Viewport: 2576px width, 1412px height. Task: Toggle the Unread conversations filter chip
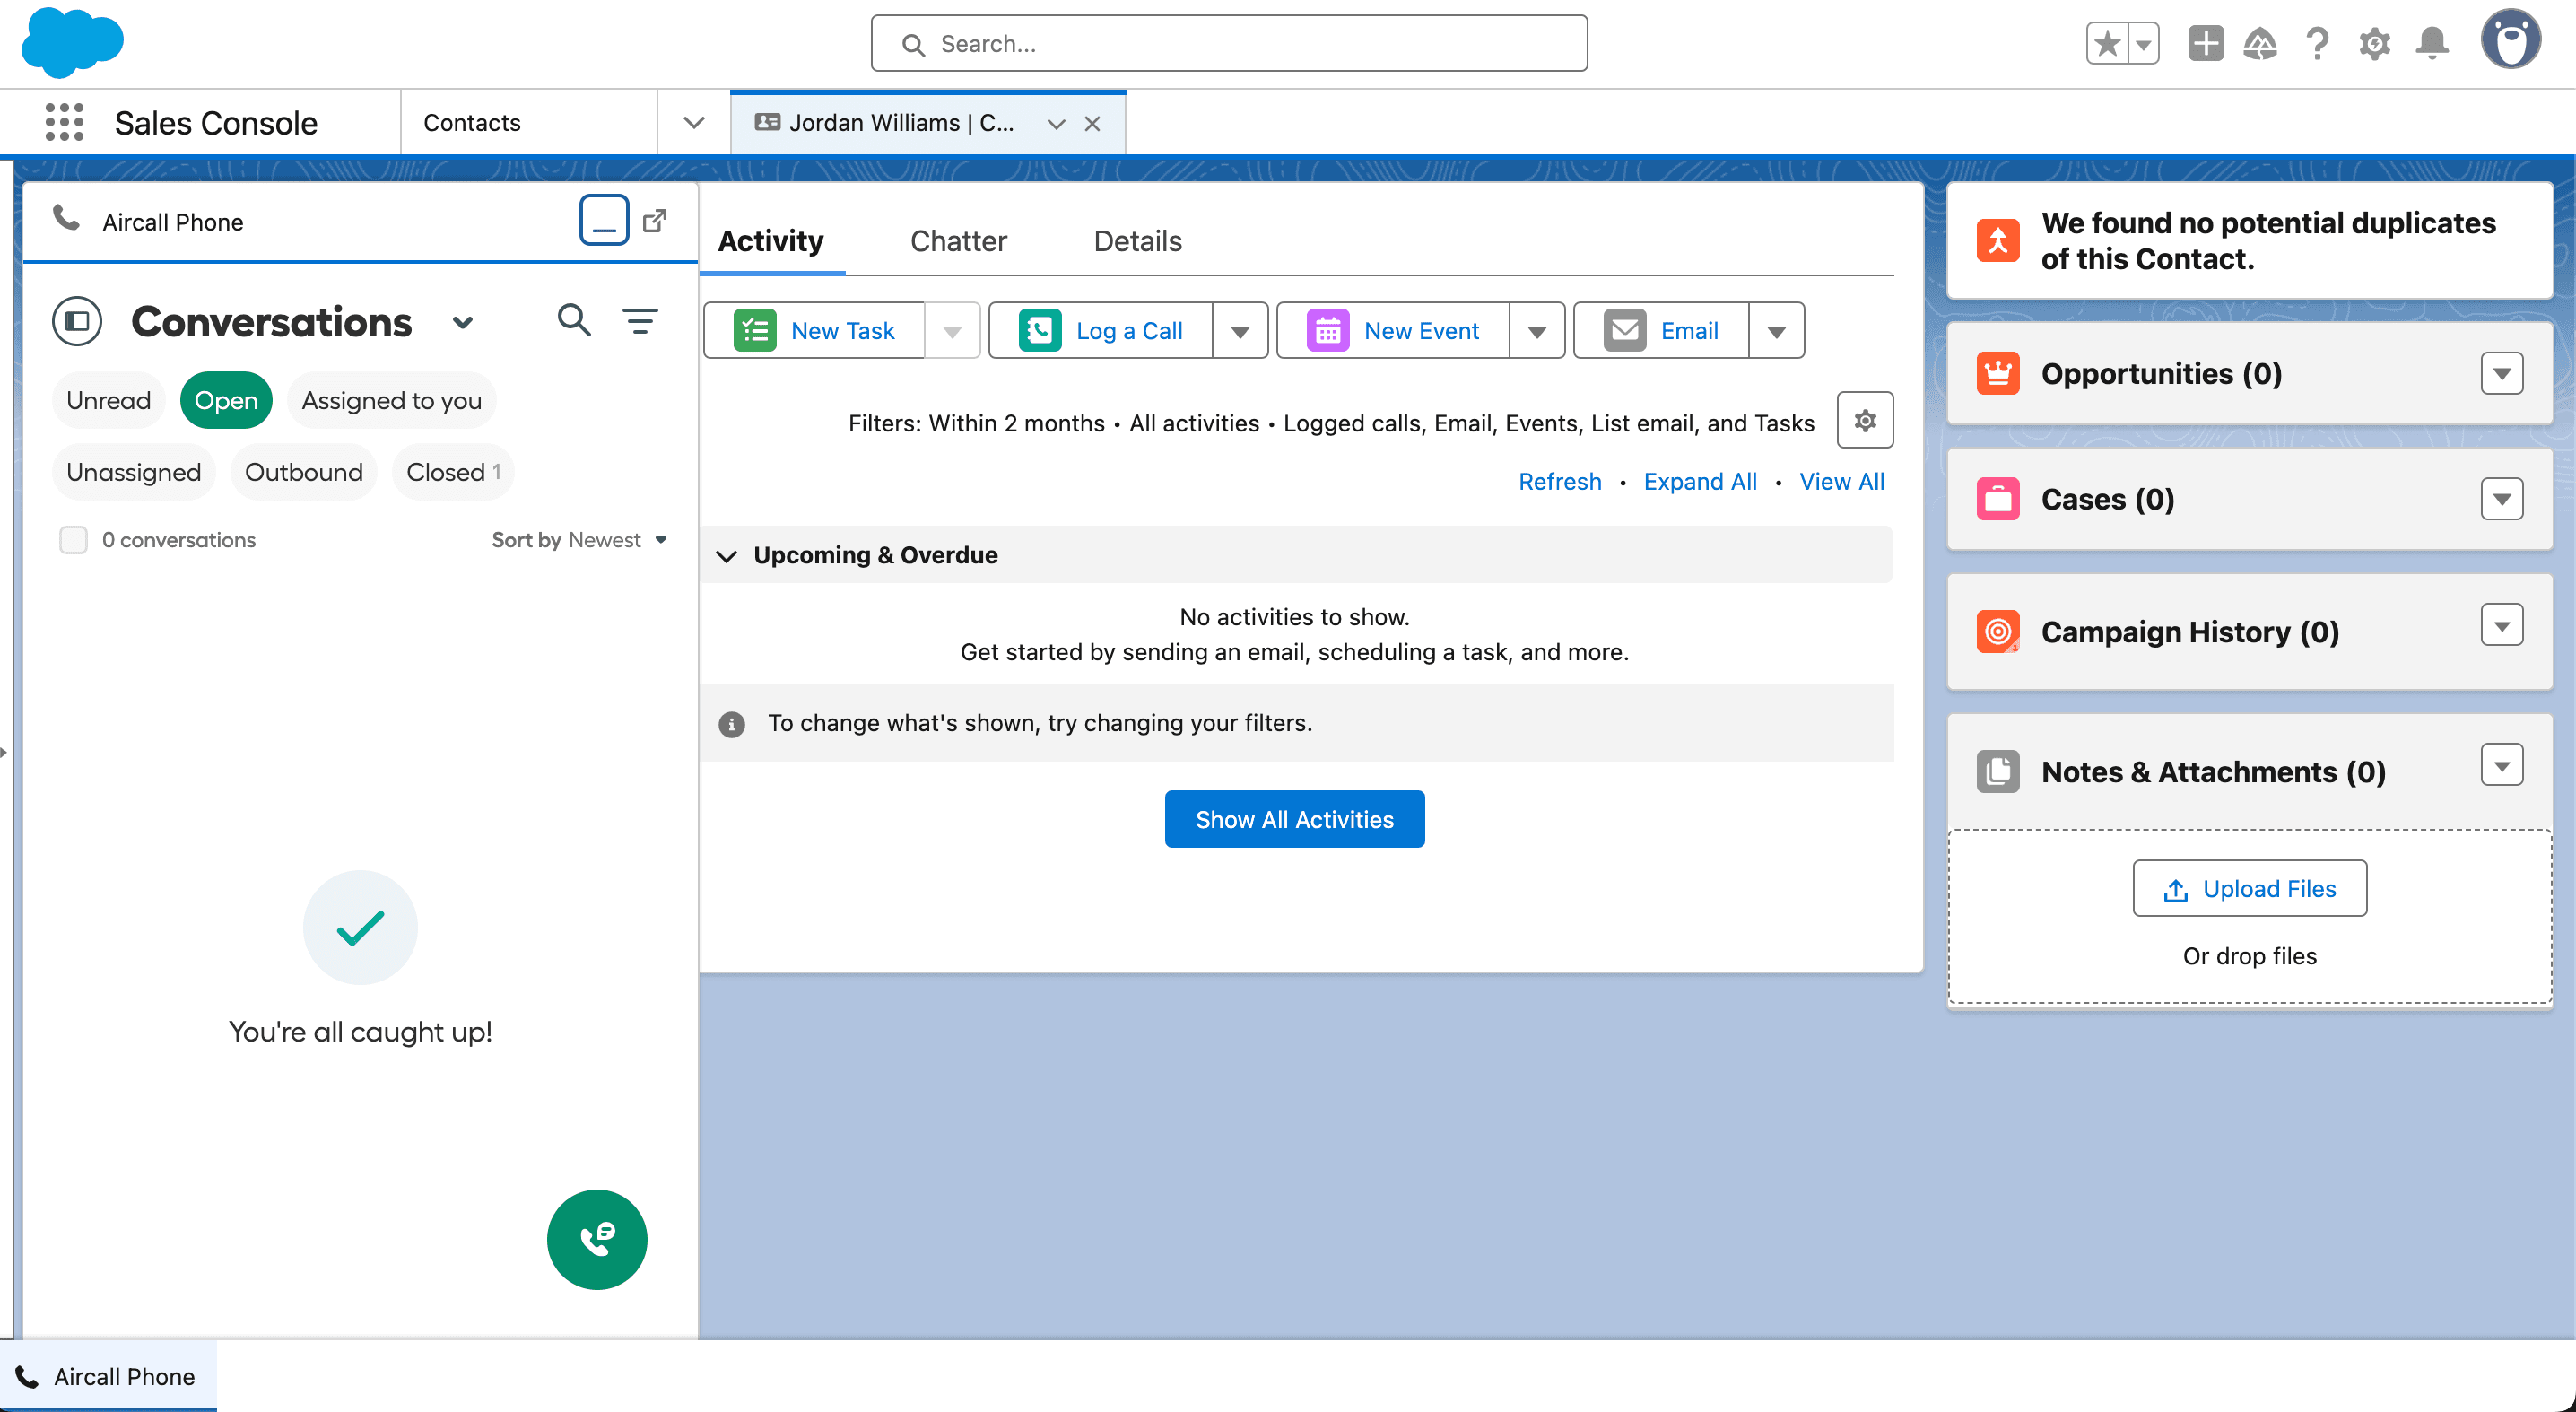(x=108, y=401)
